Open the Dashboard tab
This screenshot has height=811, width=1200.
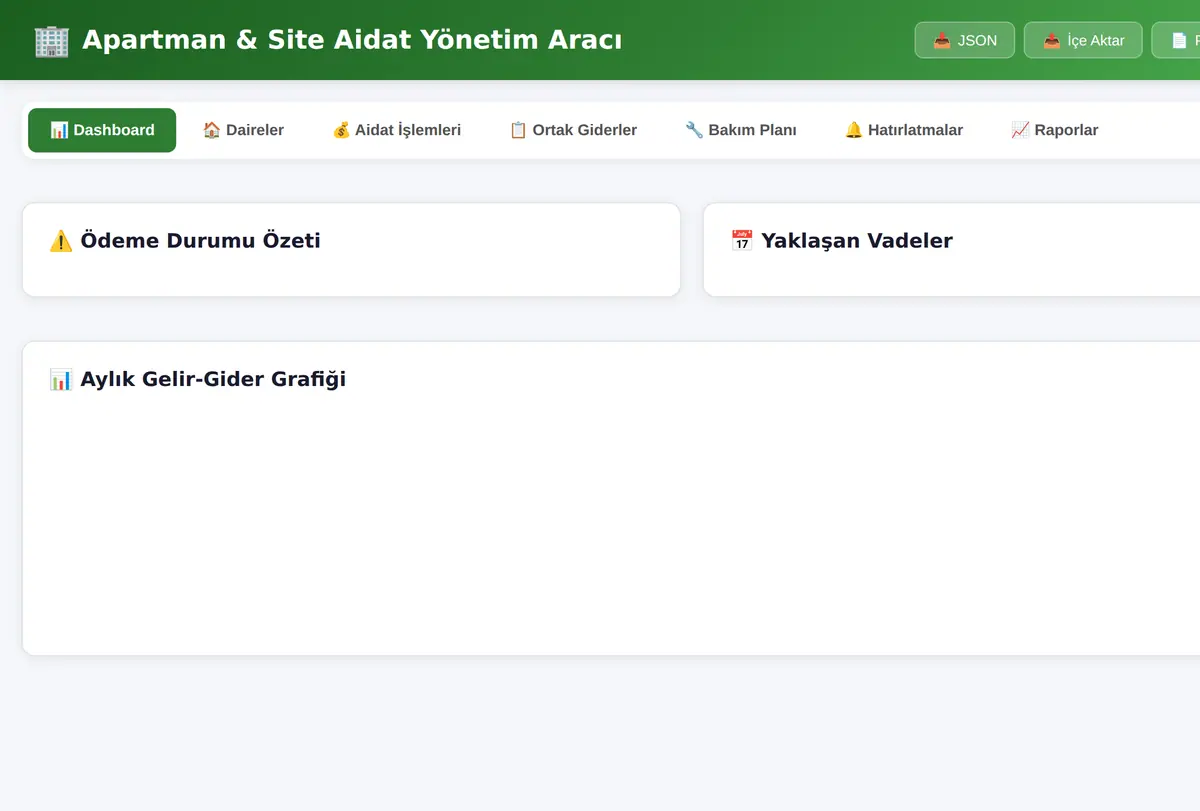point(102,130)
